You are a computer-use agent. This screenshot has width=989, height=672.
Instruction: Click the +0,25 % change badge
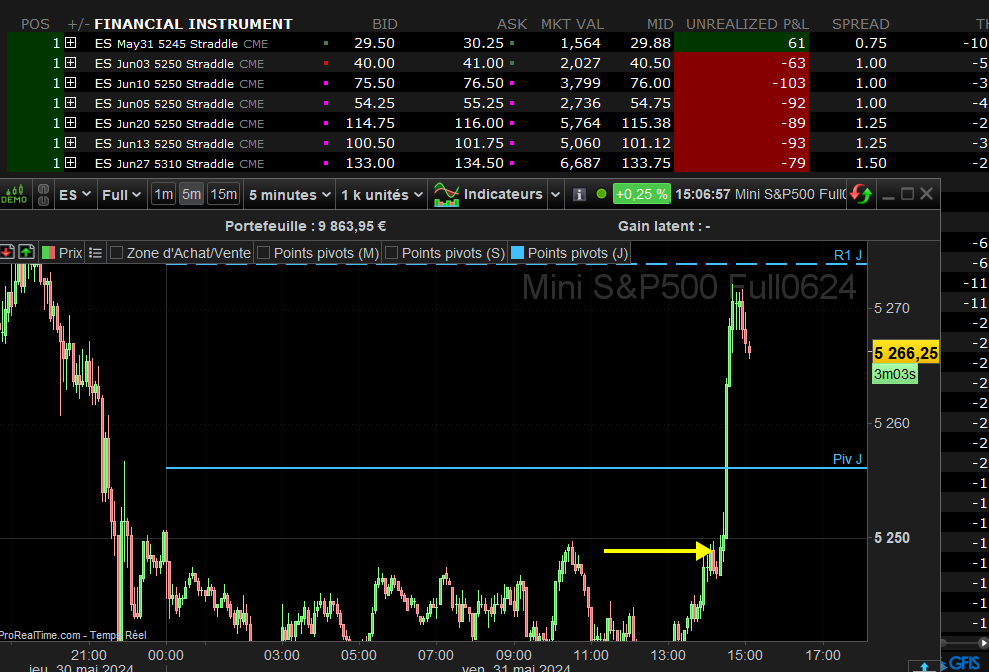pos(641,194)
